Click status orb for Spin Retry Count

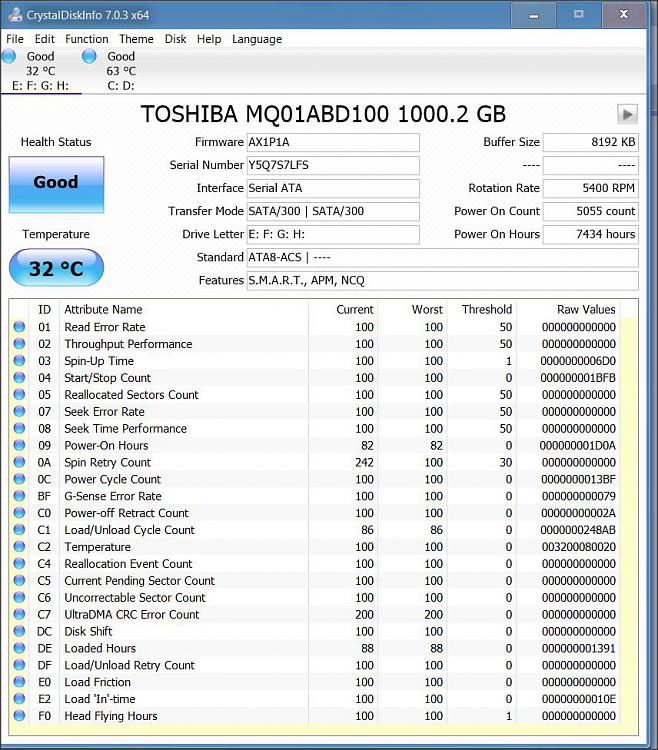pos(19,462)
